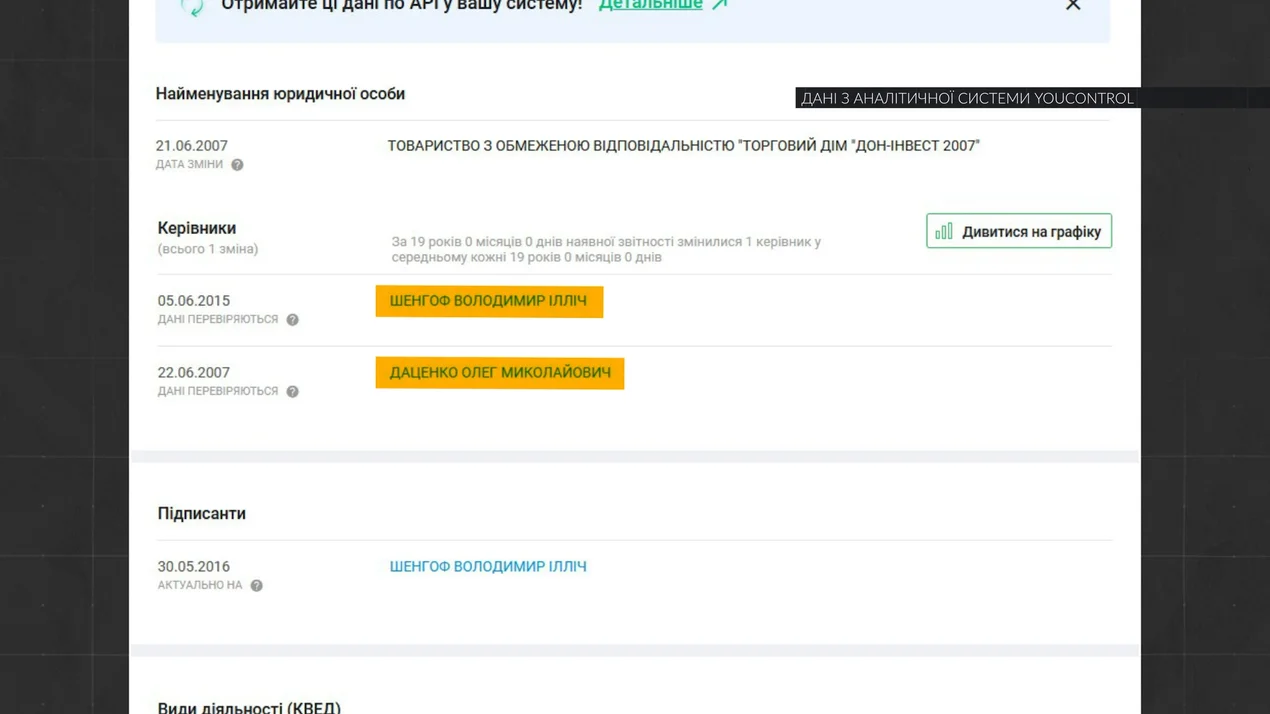Open the Детальніше link

[x=650, y=5]
